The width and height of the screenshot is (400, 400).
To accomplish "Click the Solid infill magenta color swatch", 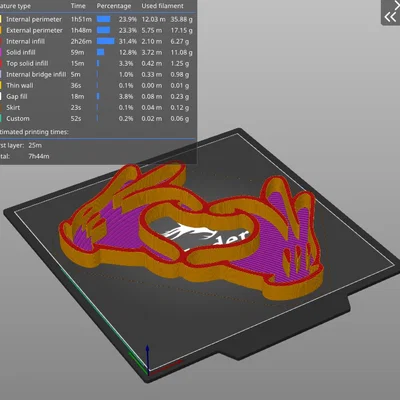I will pyautogui.click(x=1, y=52).
